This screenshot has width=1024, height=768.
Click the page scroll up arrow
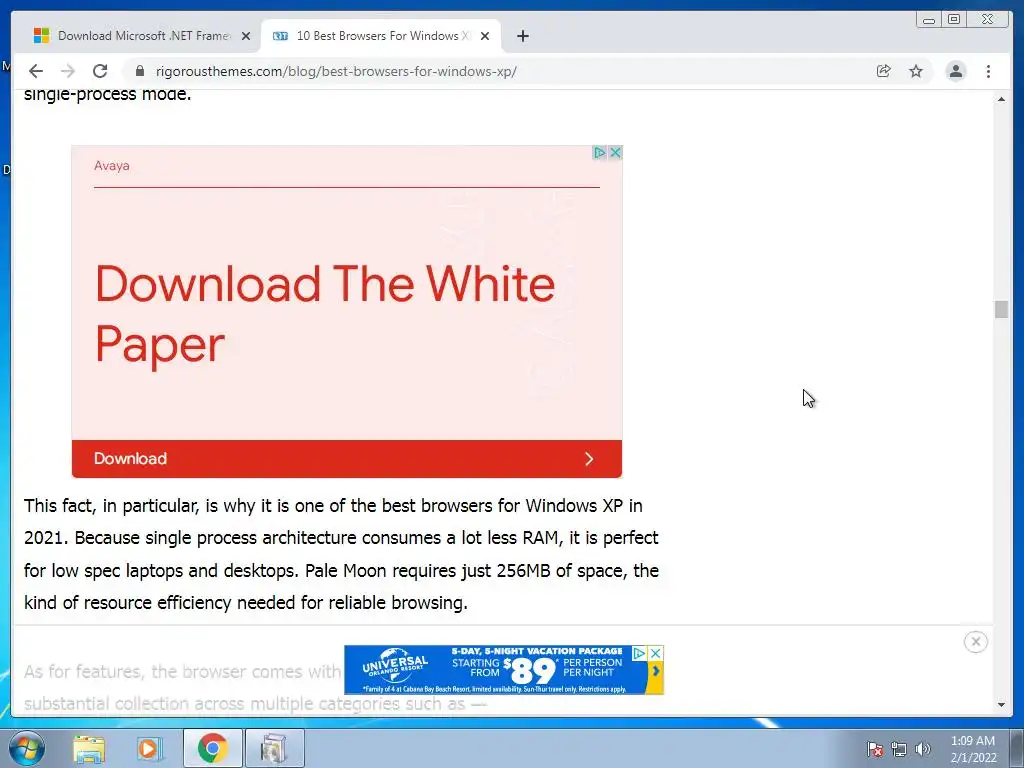click(1001, 99)
